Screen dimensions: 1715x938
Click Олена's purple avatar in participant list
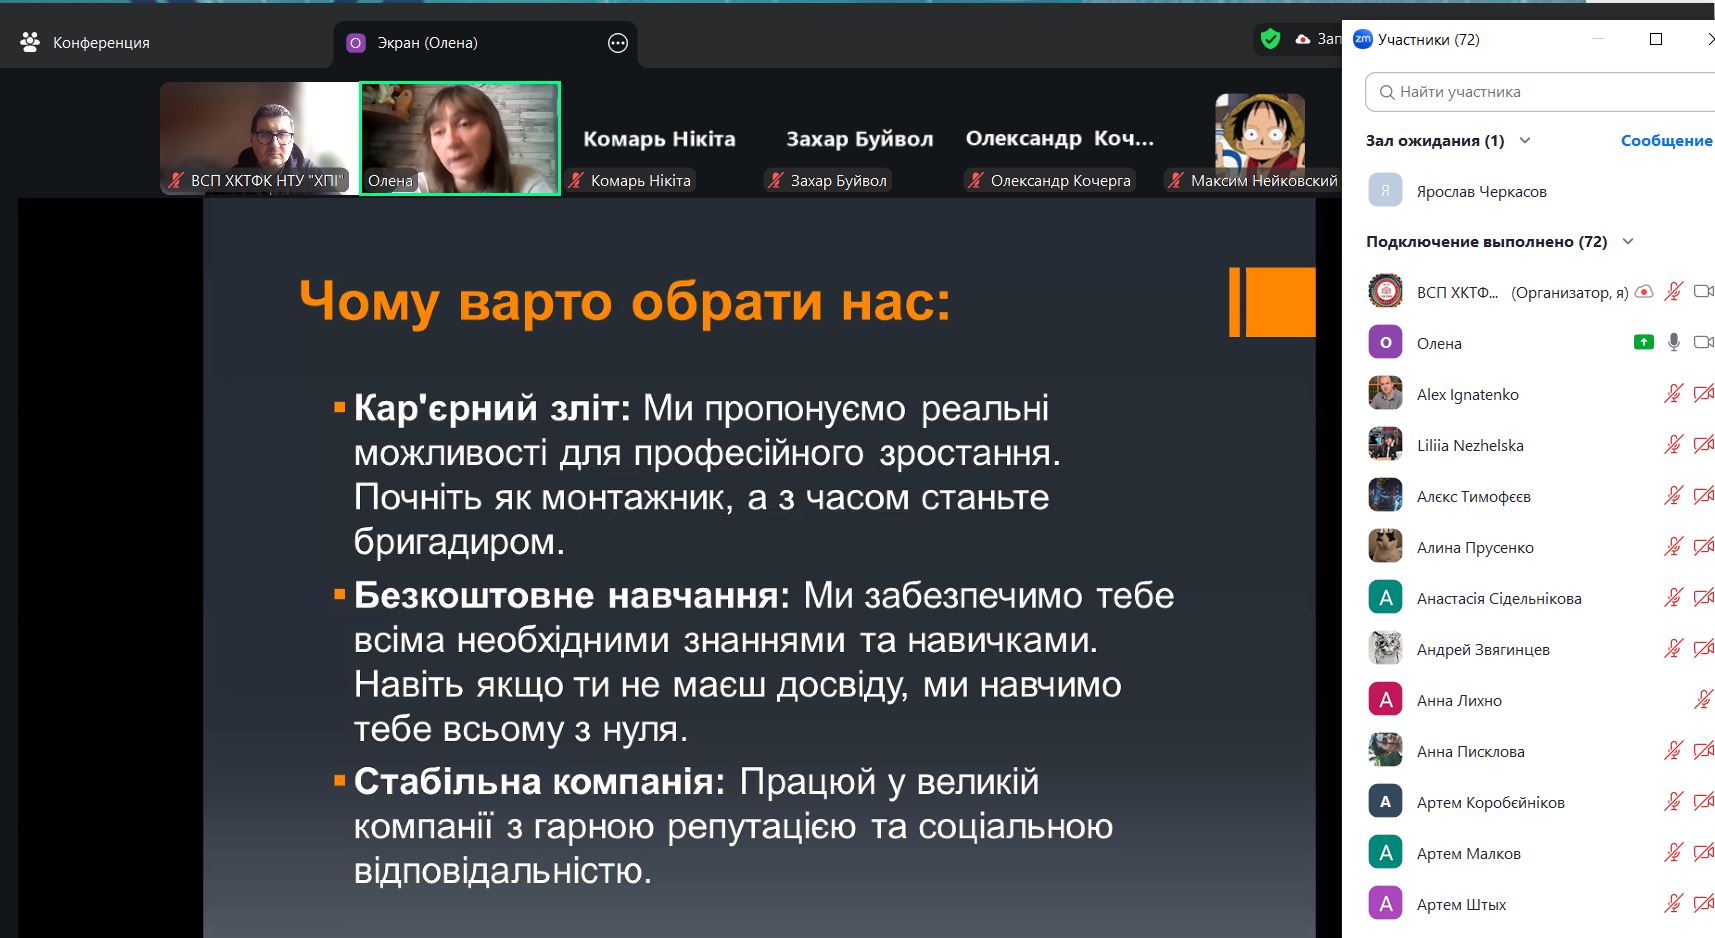[1385, 342]
